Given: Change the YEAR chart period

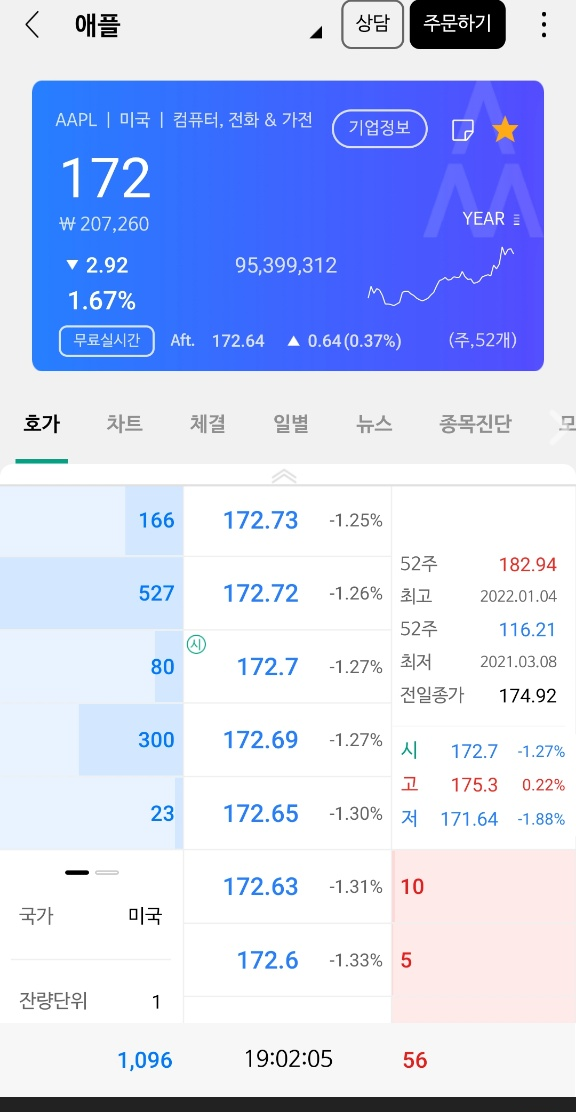Looking at the screenshot, I should pyautogui.click(x=491, y=219).
